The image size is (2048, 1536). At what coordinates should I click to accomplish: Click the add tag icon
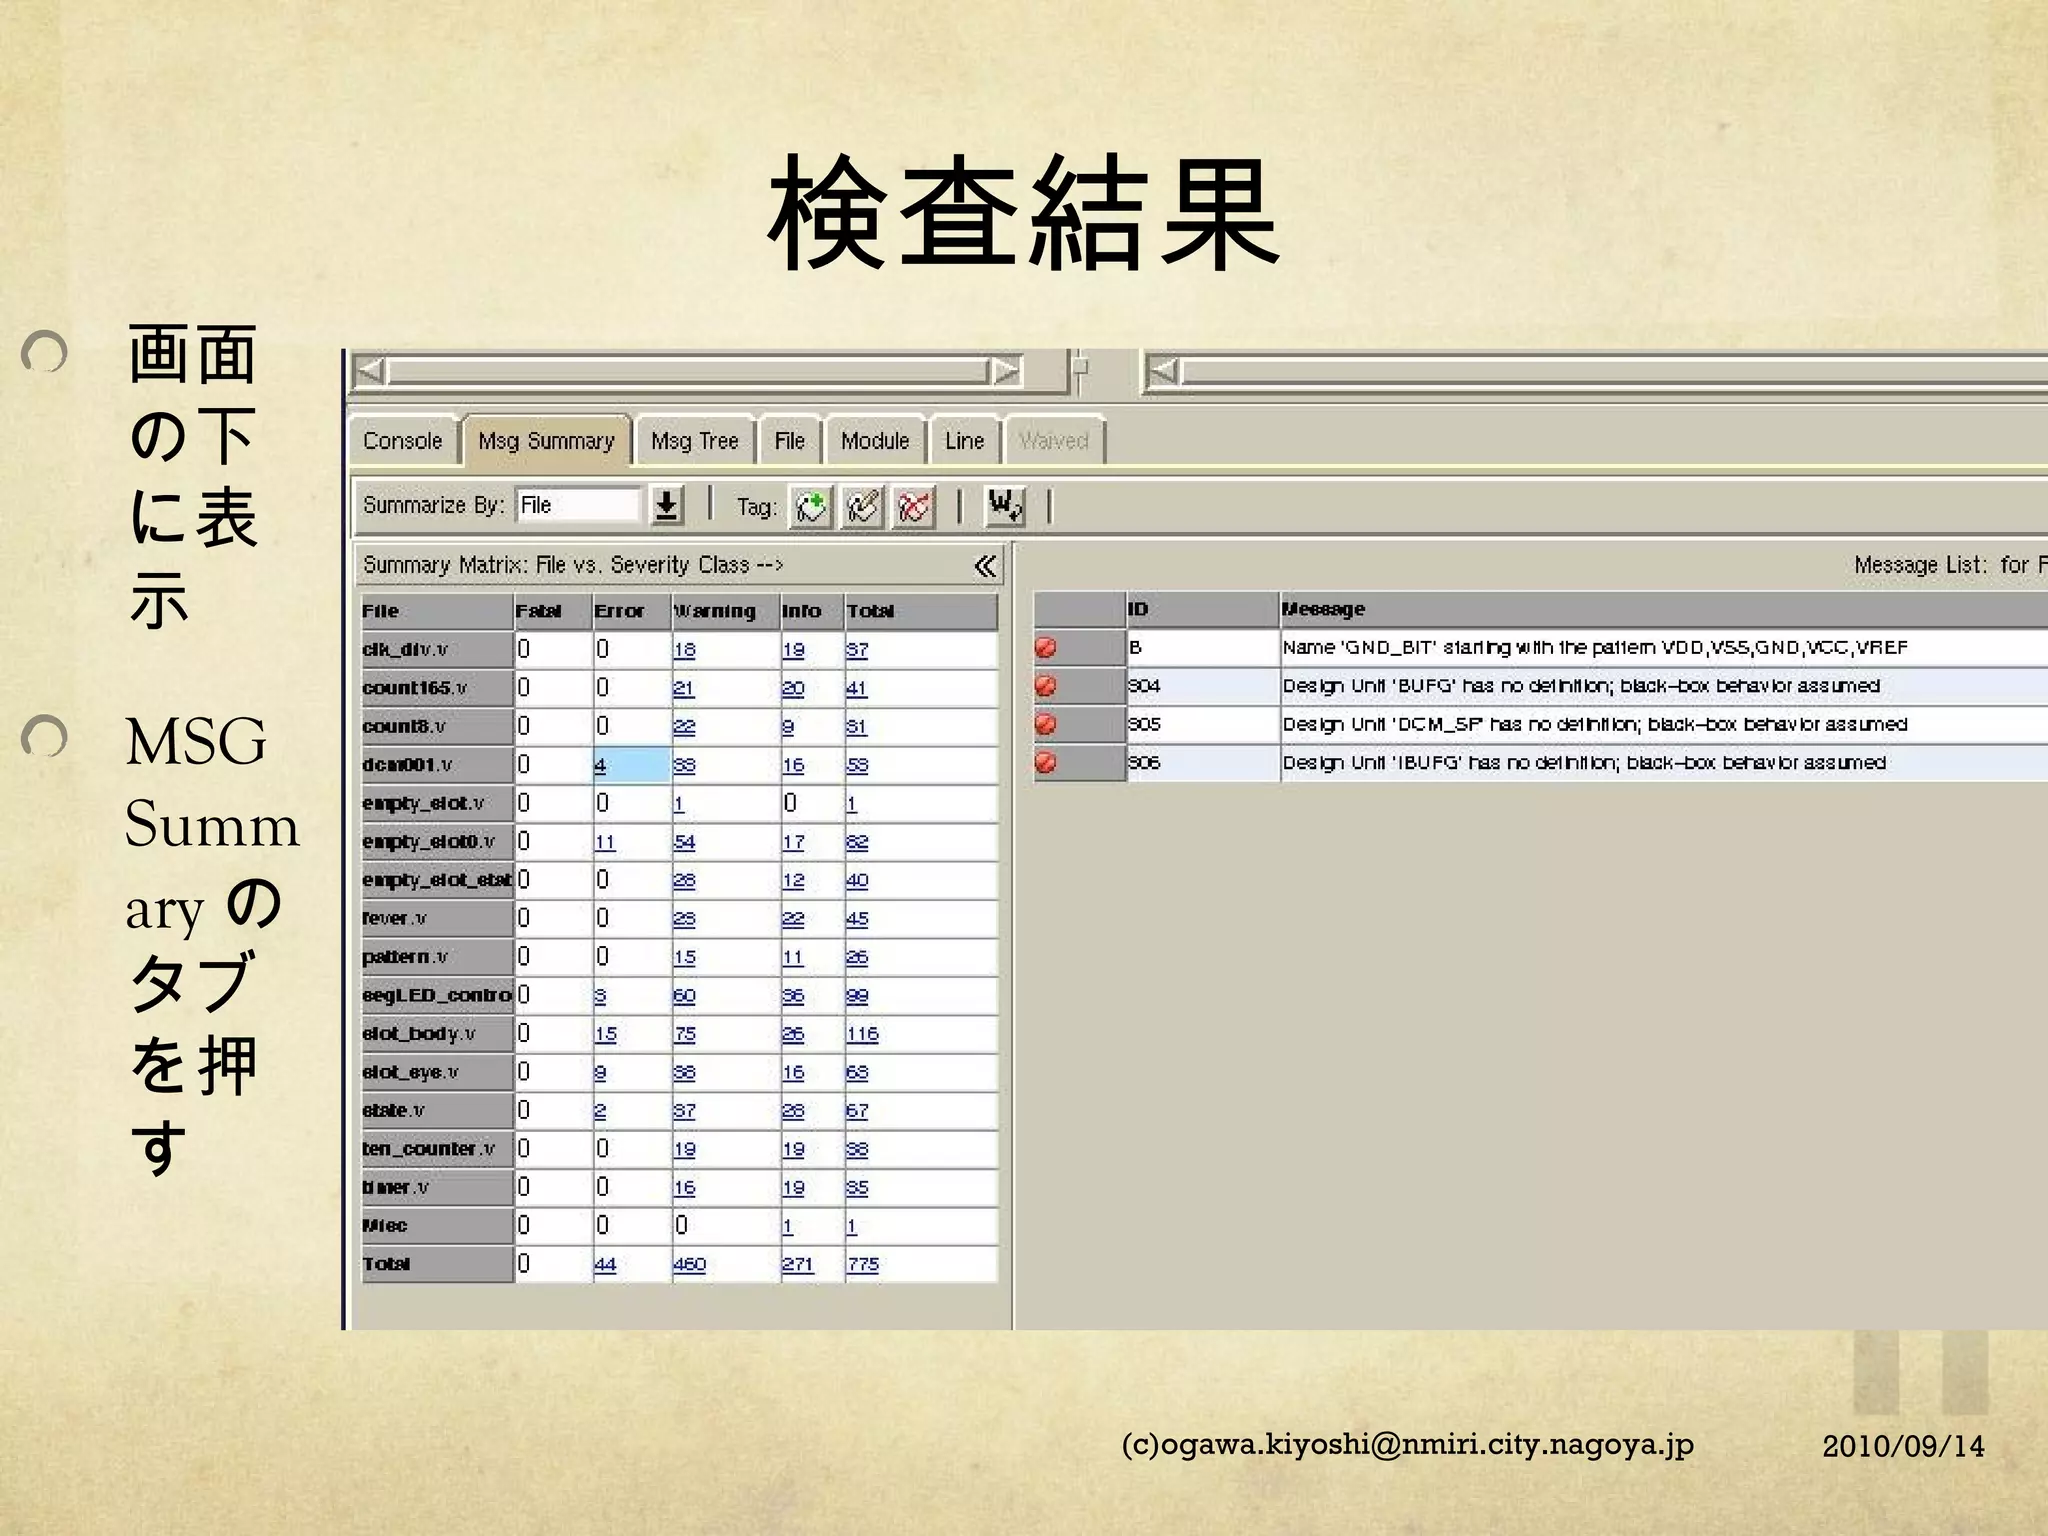(x=811, y=506)
